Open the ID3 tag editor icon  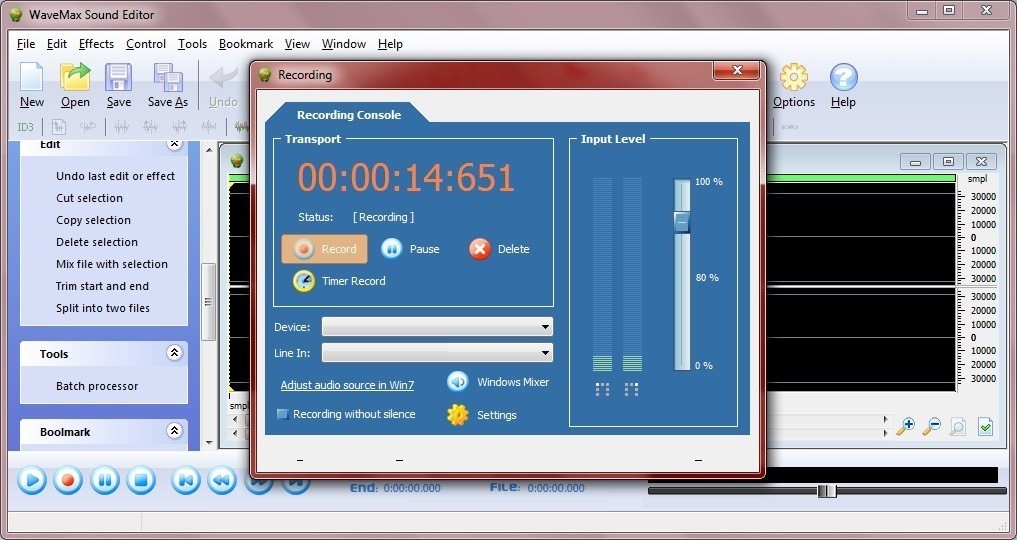coord(25,126)
